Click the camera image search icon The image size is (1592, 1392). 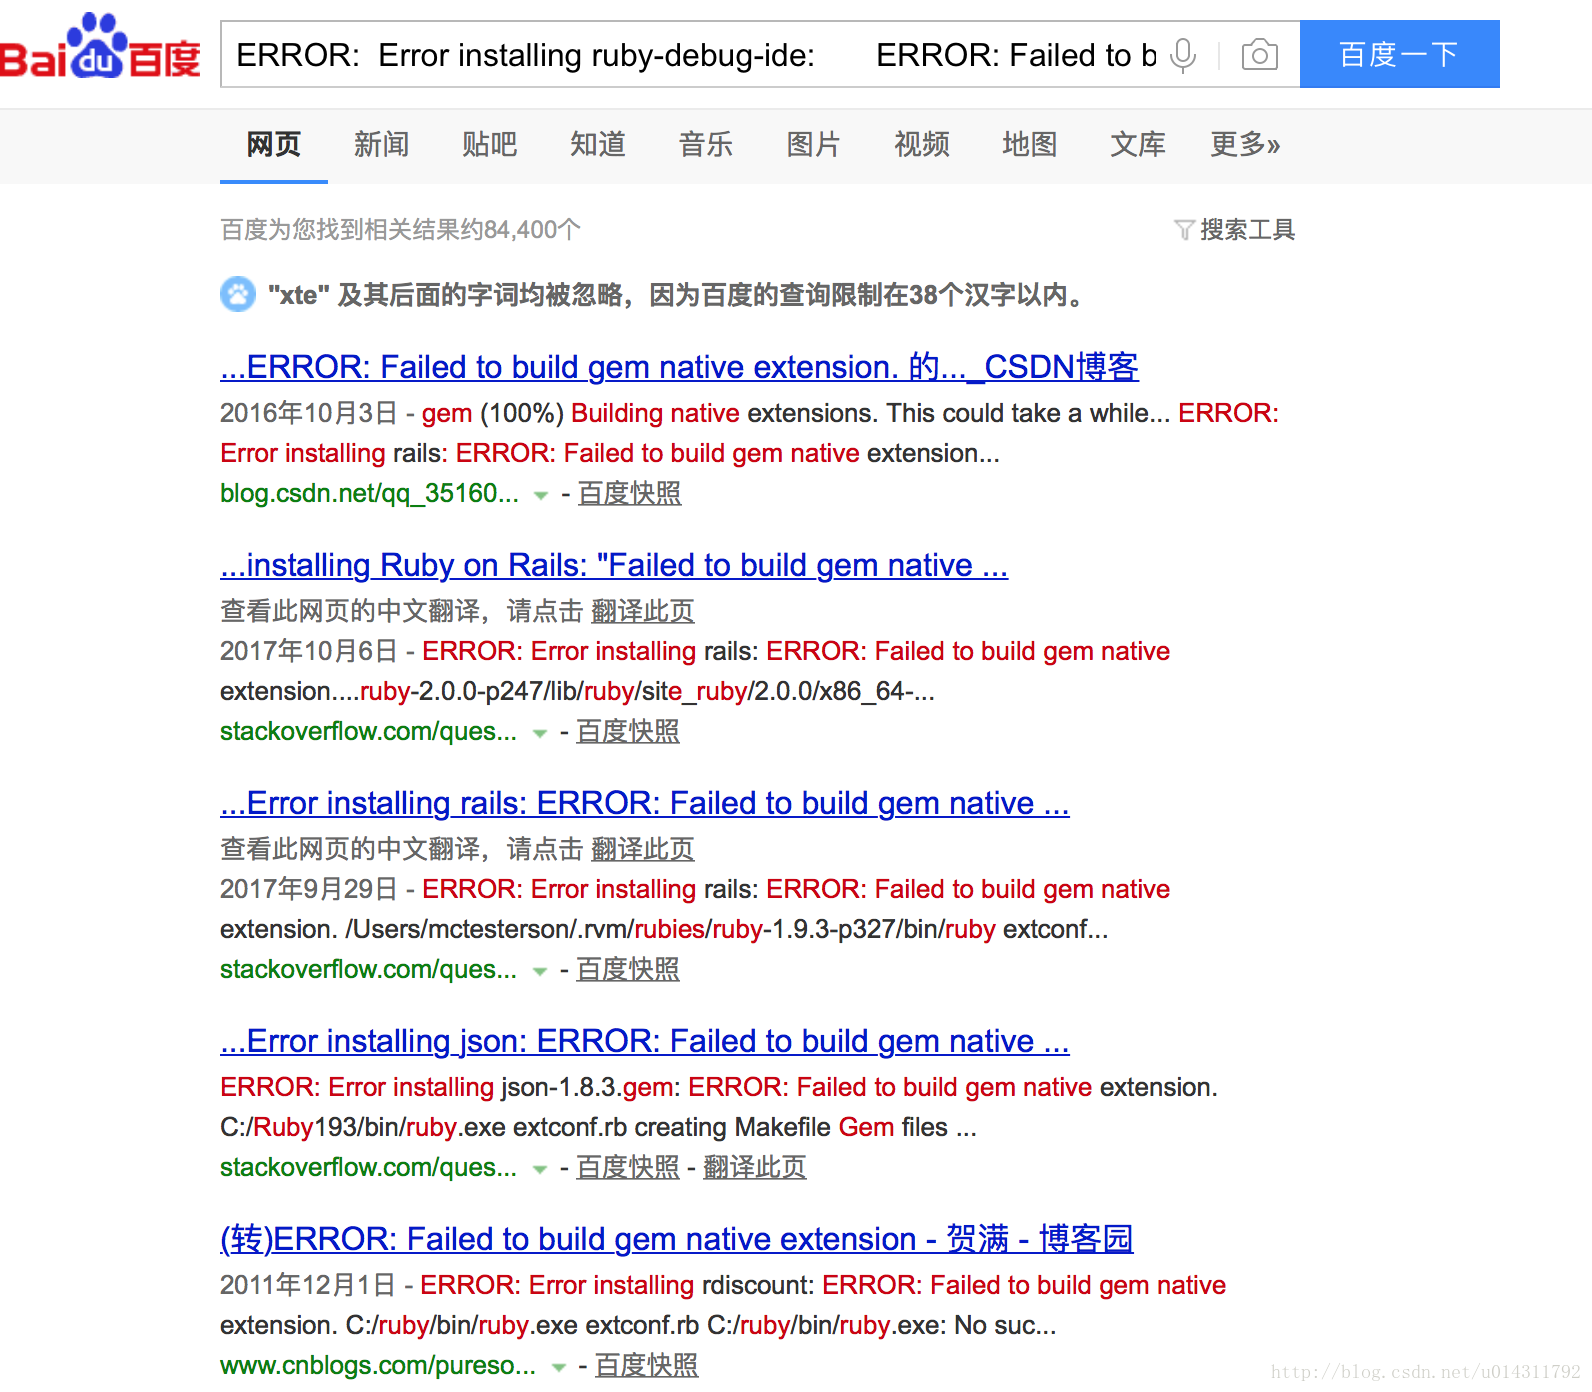[1259, 54]
